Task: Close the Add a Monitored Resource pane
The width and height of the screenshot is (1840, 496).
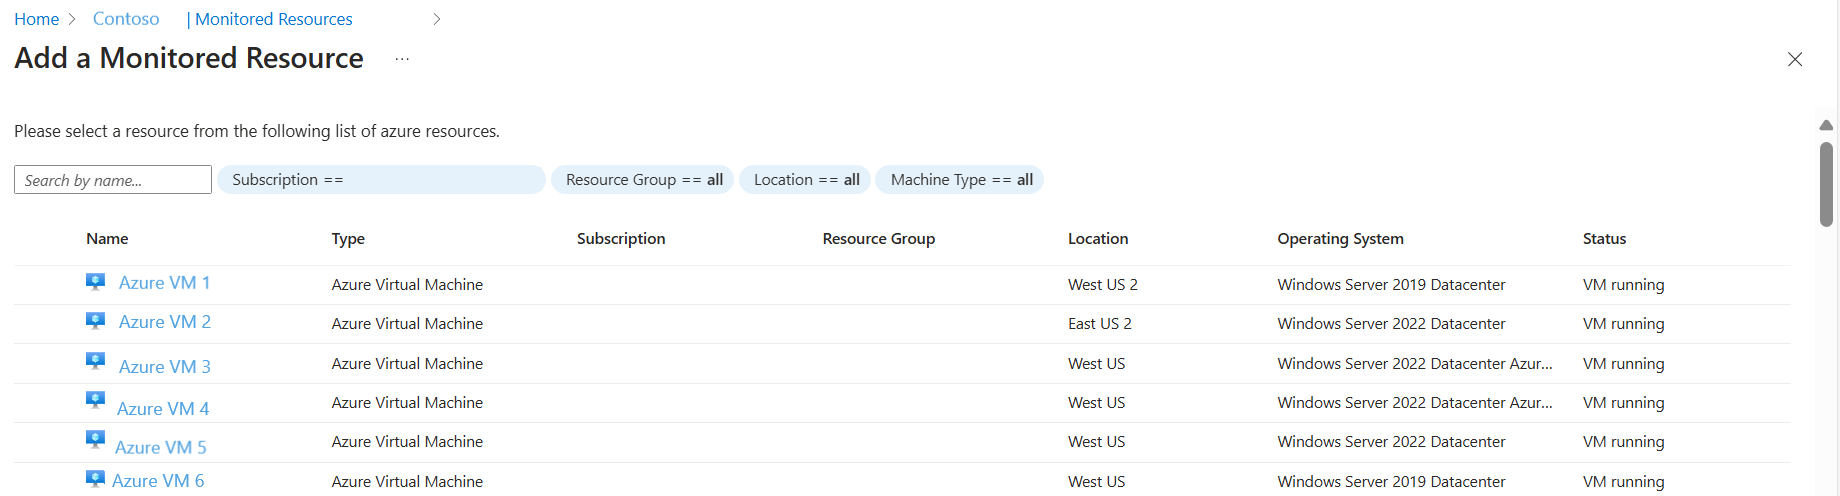Action: (1795, 59)
